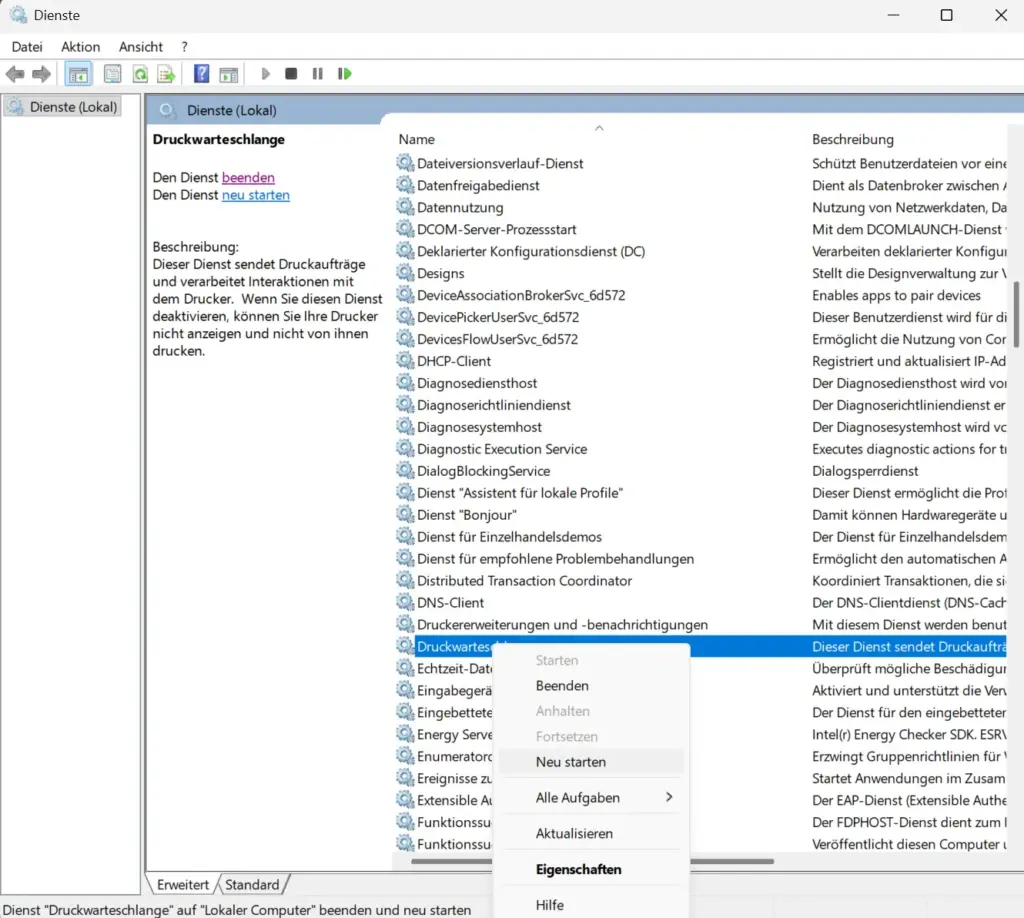Click the 'beenden' link to stop service
This screenshot has width=1024, height=918.
pos(248,178)
